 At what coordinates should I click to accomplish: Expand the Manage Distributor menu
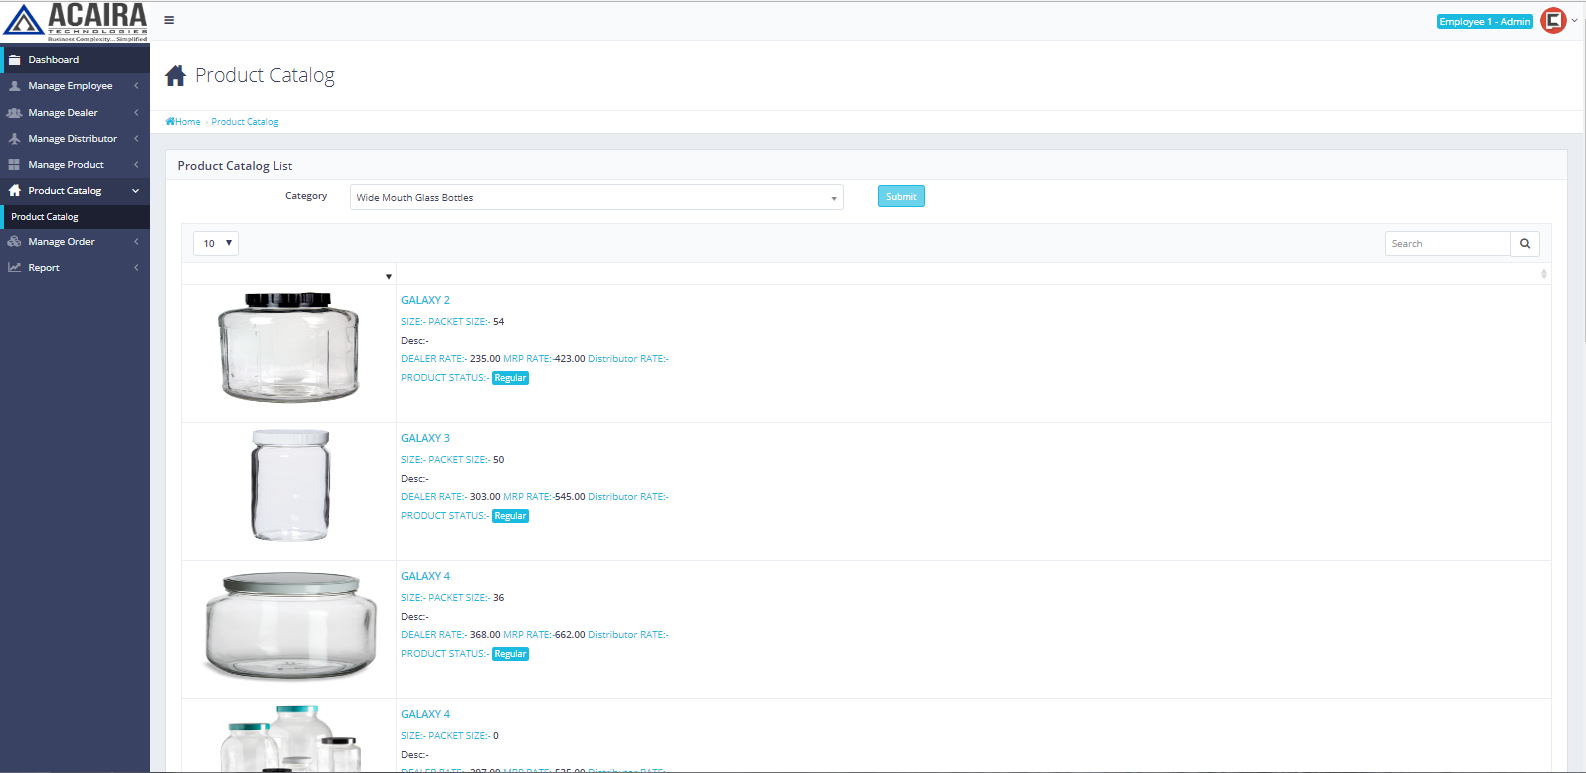click(72, 139)
